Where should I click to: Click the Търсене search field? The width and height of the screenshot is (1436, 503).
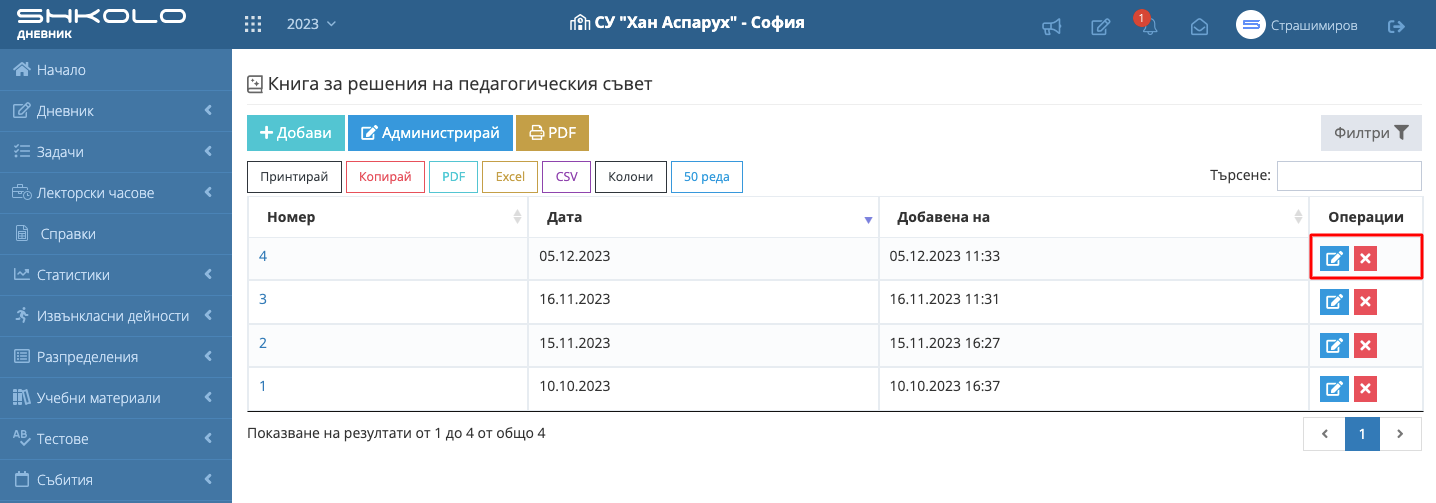click(x=1348, y=175)
